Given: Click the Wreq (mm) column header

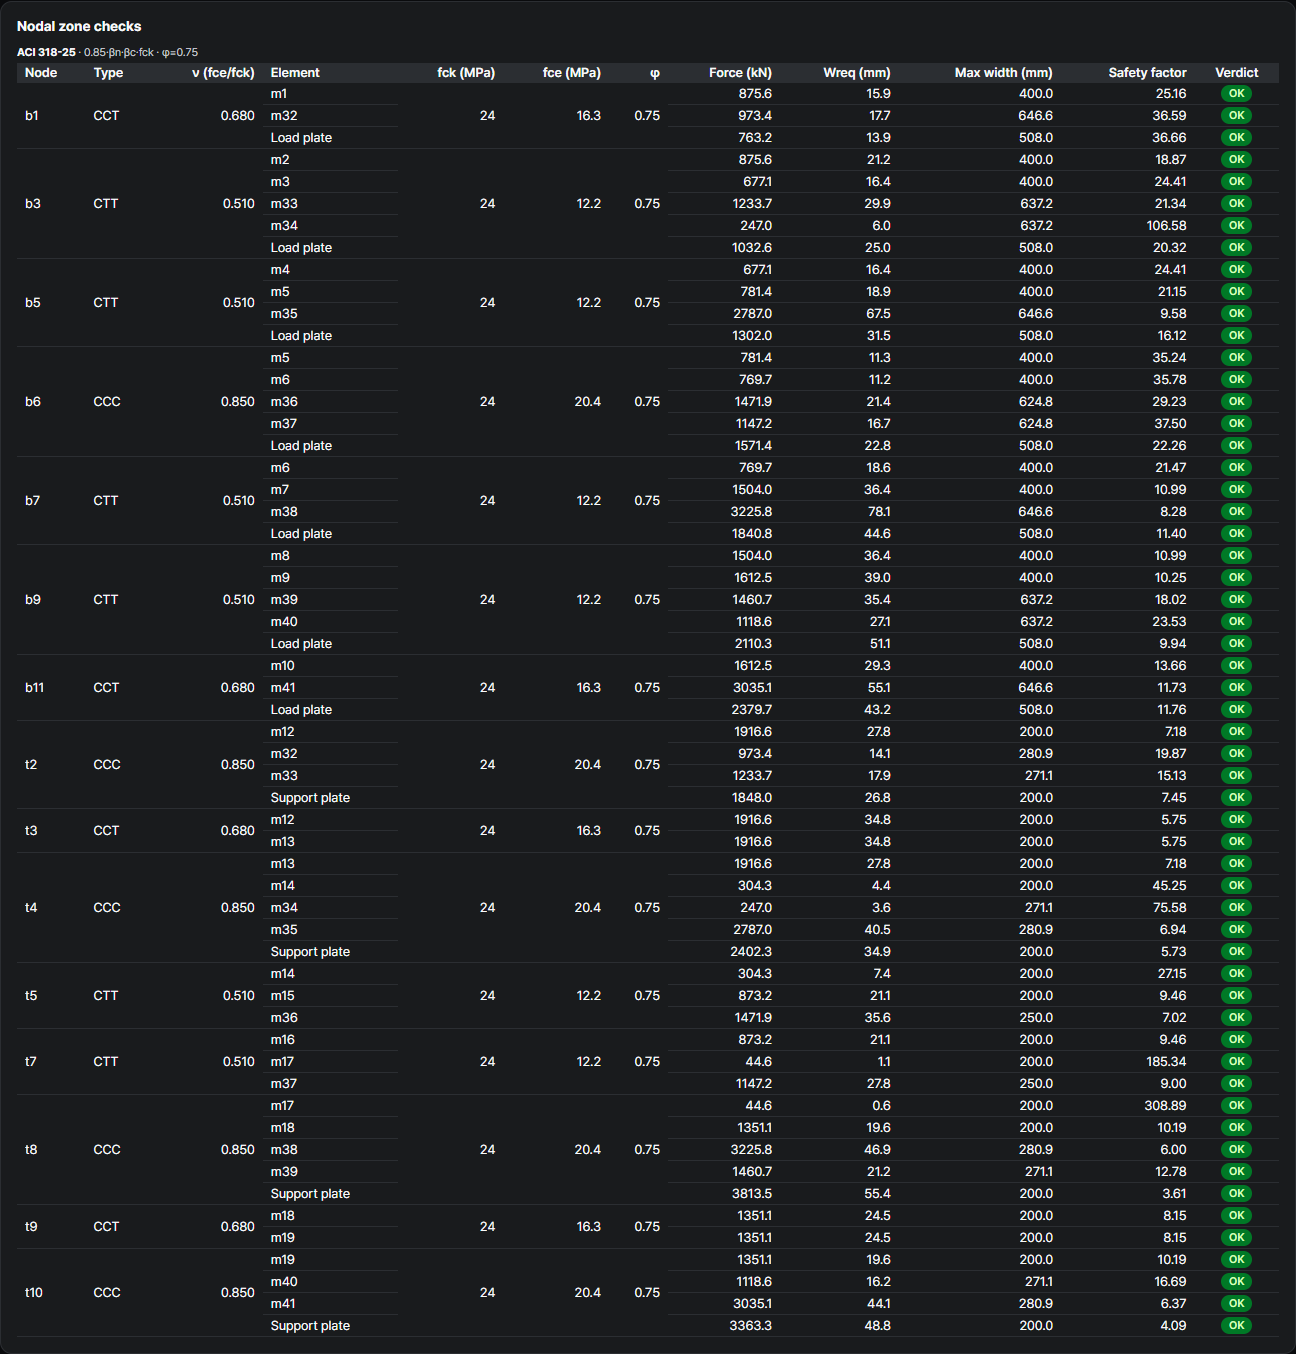Looking at the screenshot, I should tap(856, 73).
